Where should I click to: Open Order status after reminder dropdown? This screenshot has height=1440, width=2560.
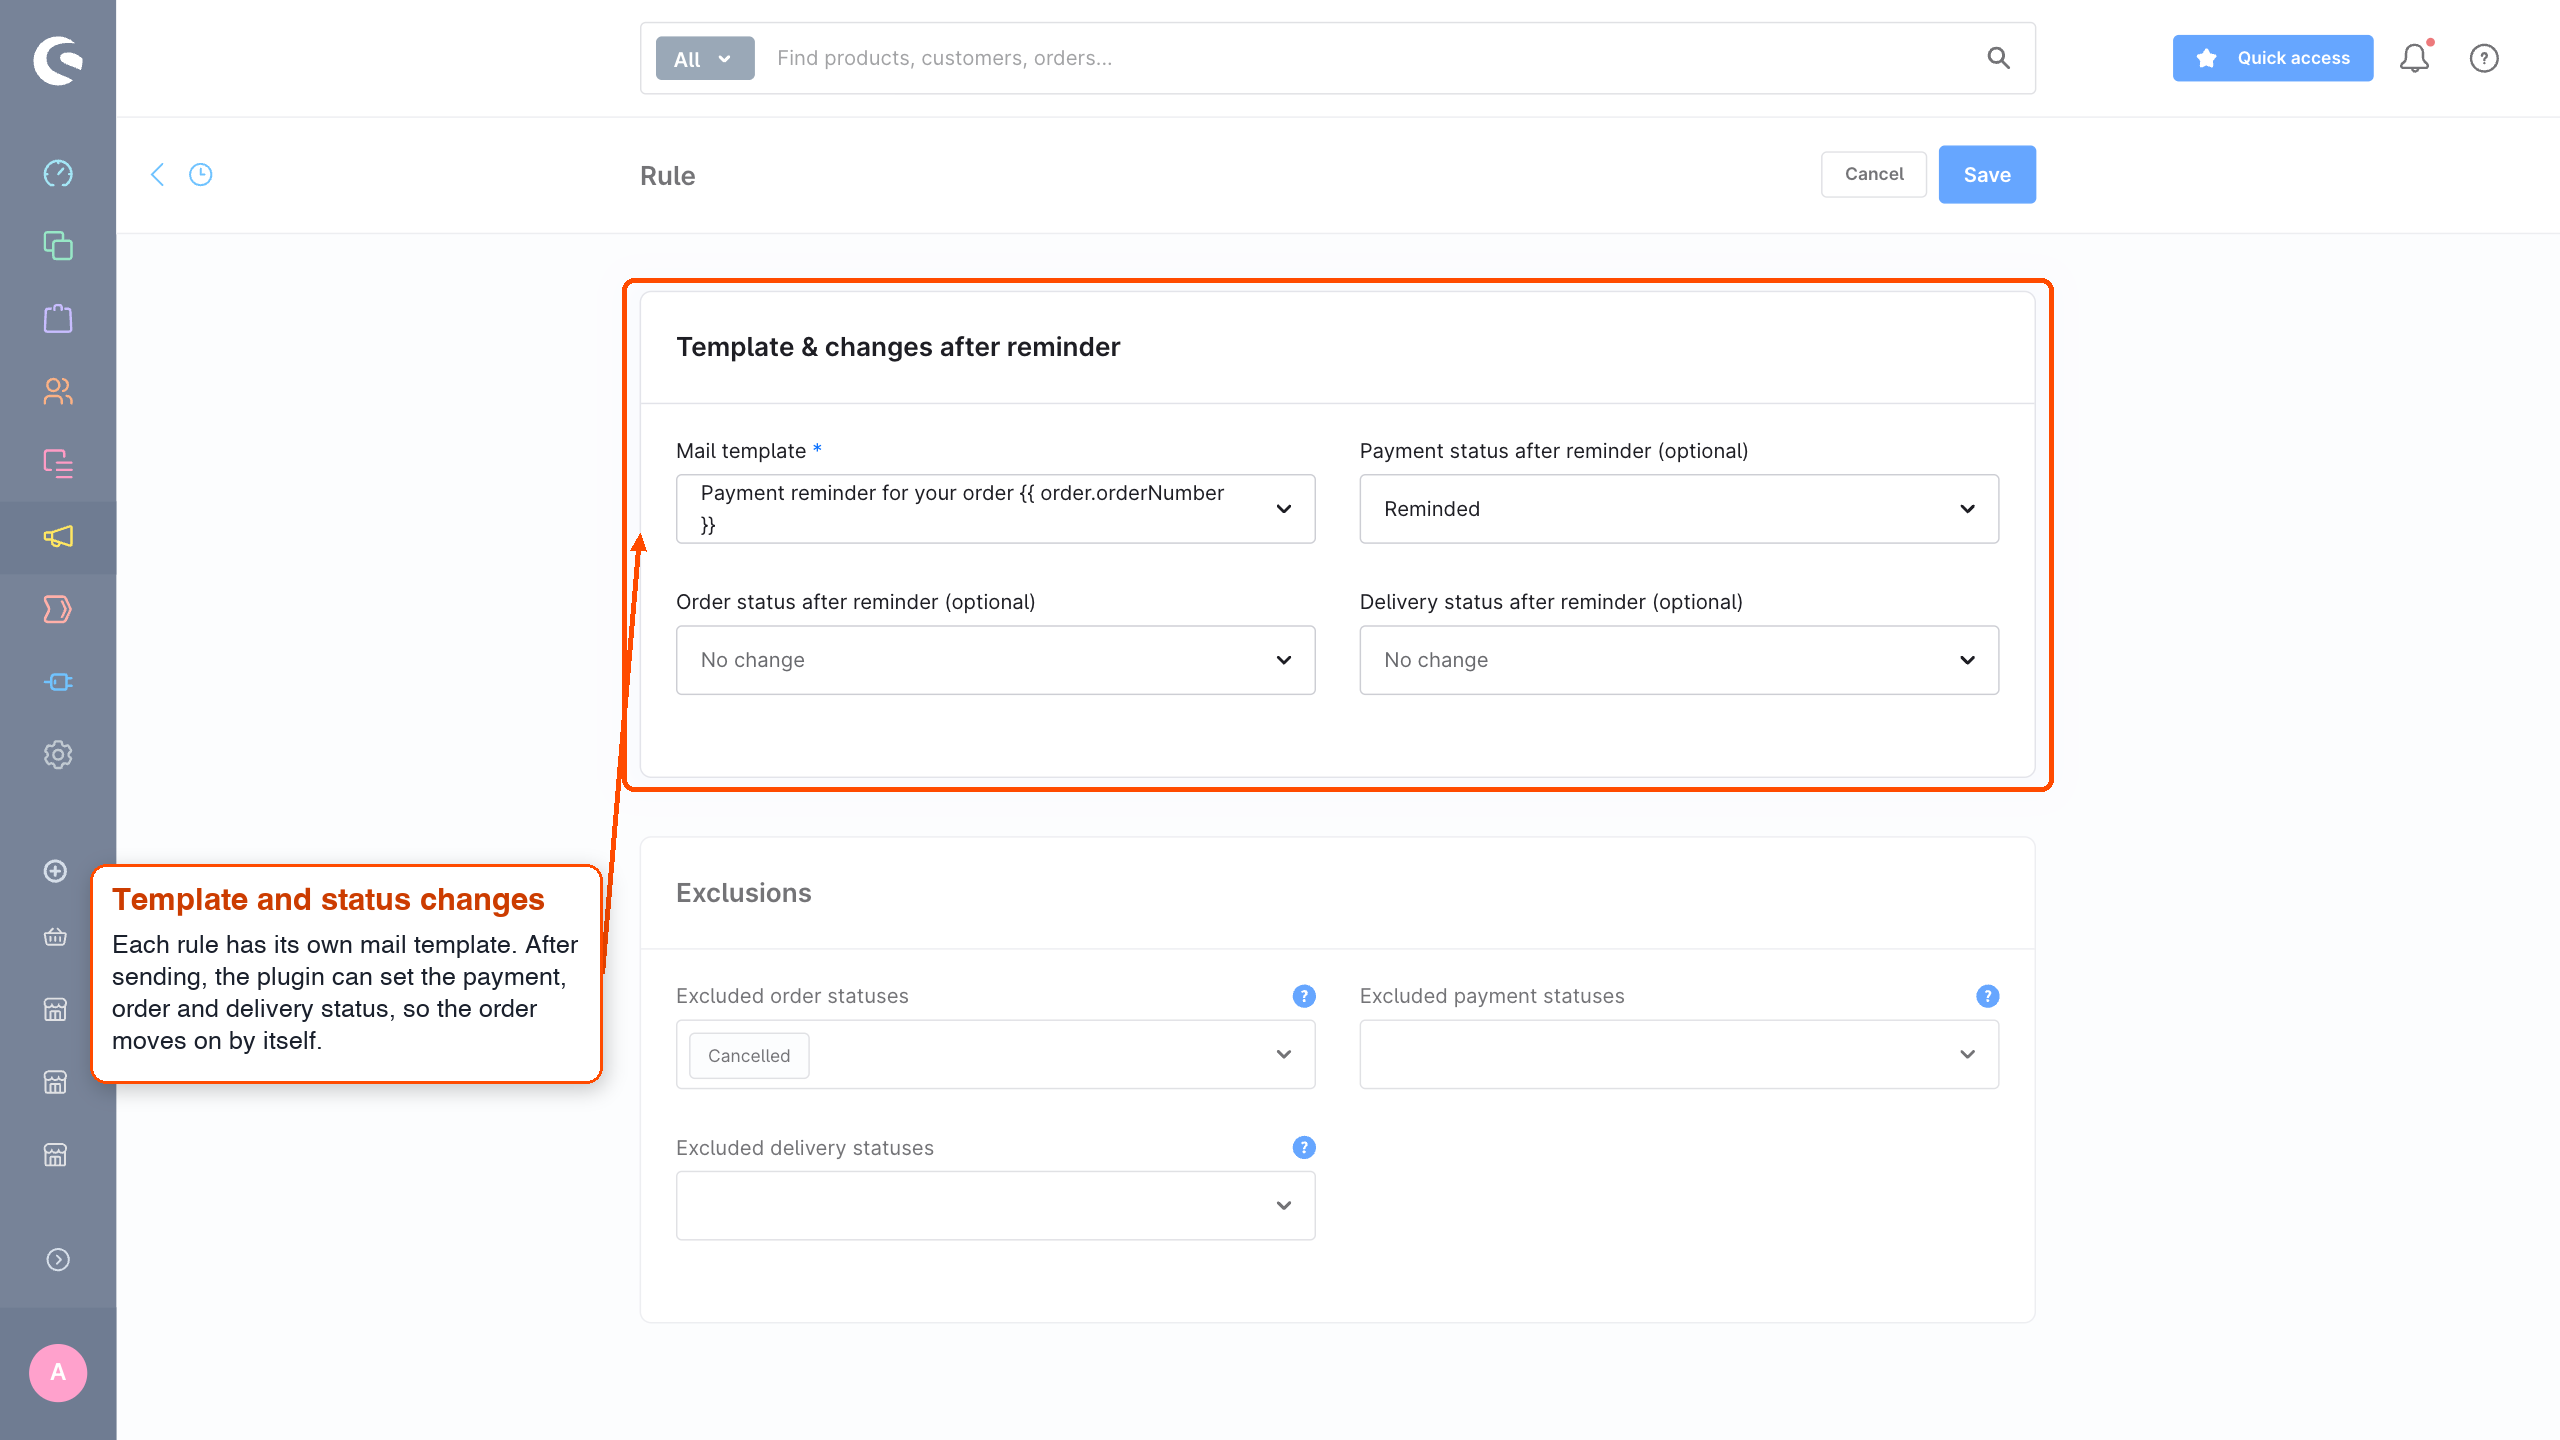pyautogui.click(x=996, y=660)
